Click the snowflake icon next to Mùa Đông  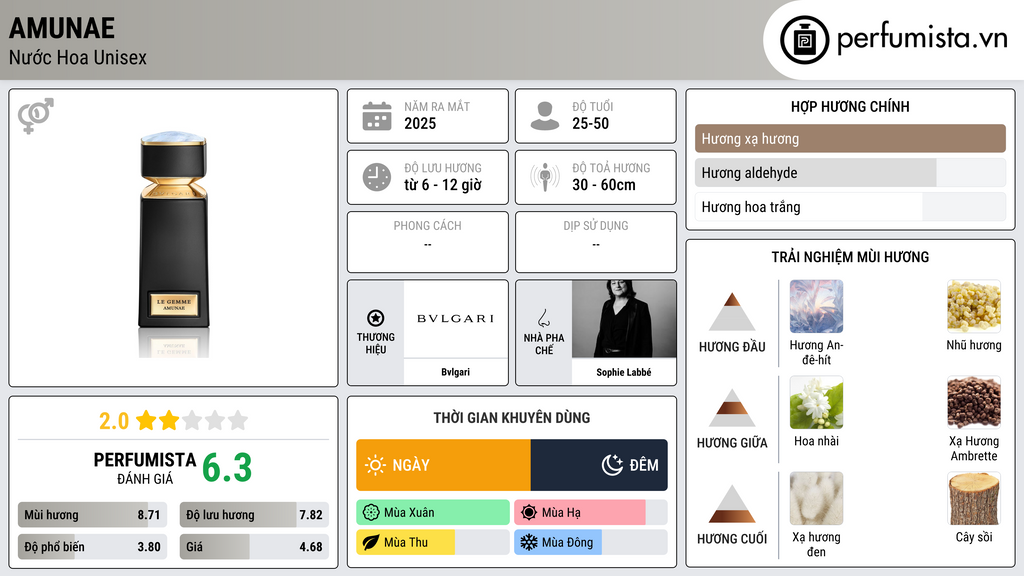pos(529,543)
